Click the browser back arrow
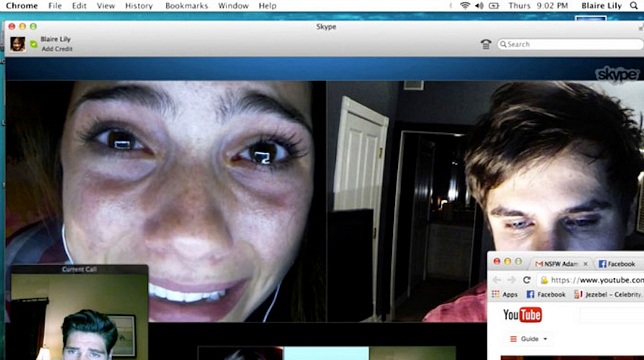Screen dimensions: 644x360 (497, 280)
